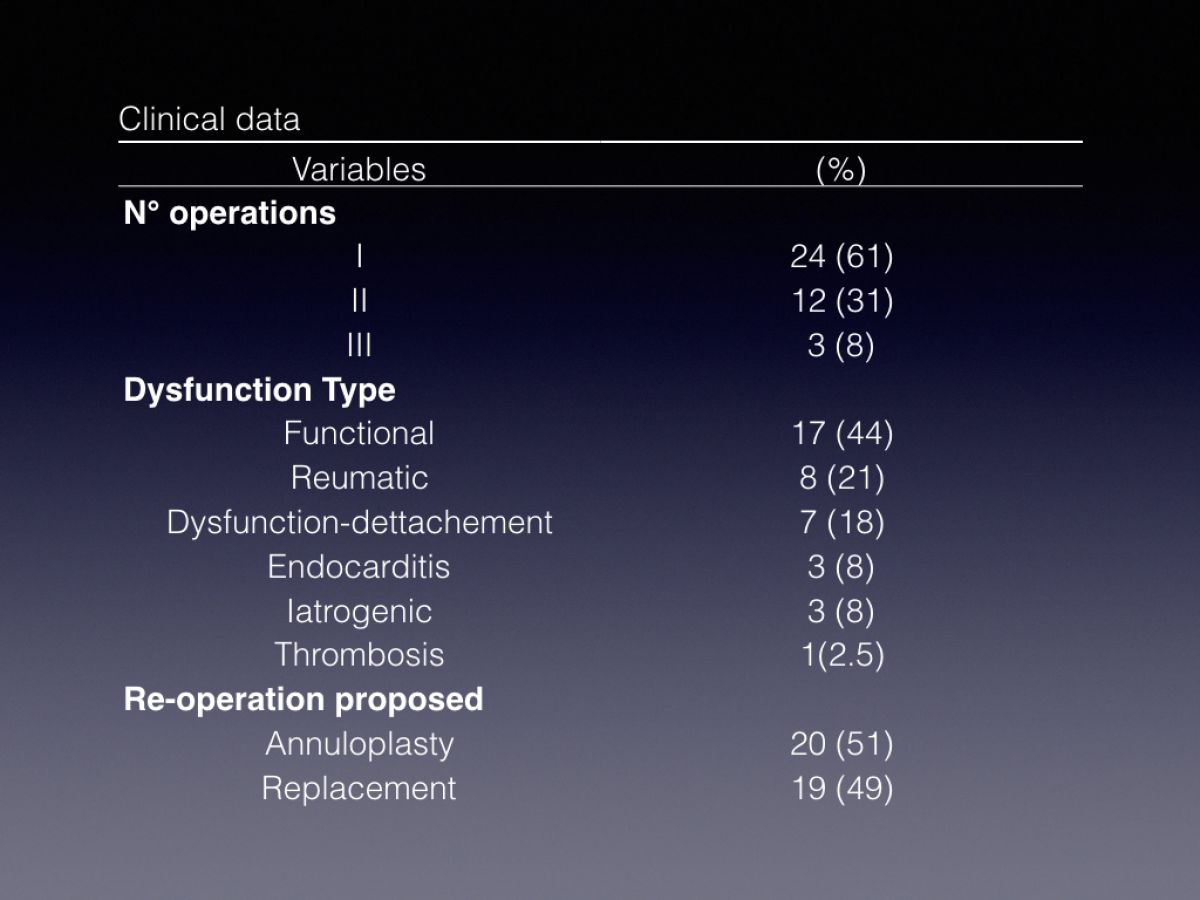Select the '(%)' column header
Screen dimensions: 1200x900
click(841, 170)
